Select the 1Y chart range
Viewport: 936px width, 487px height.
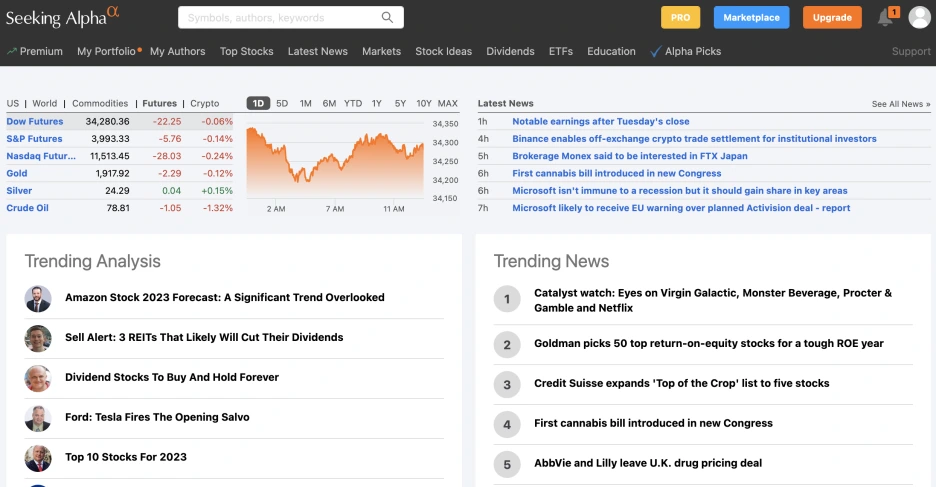(x=377, y=103)
